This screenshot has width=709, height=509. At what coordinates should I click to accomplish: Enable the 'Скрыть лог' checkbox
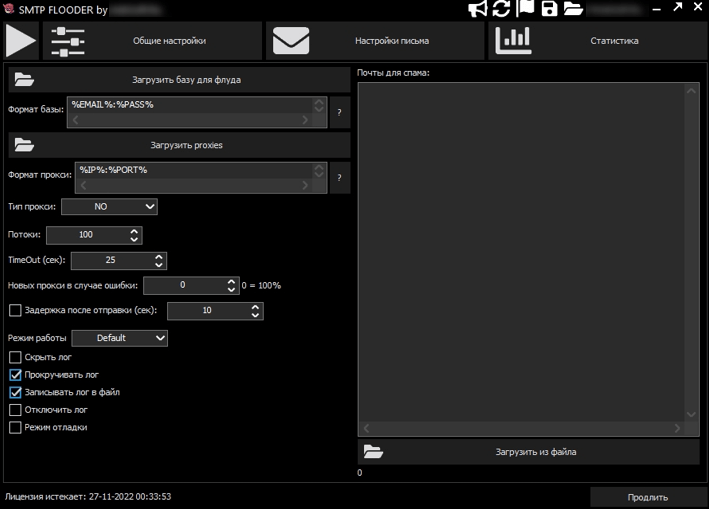point(15,357)
